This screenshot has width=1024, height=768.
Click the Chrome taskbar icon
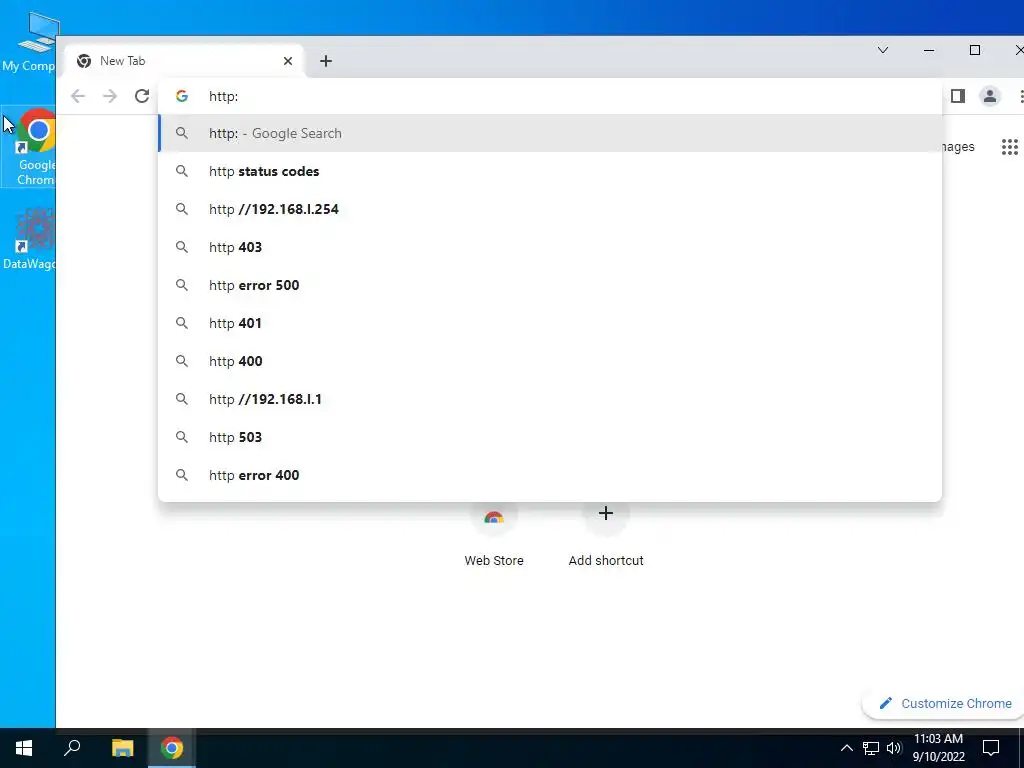pos(172,748)
